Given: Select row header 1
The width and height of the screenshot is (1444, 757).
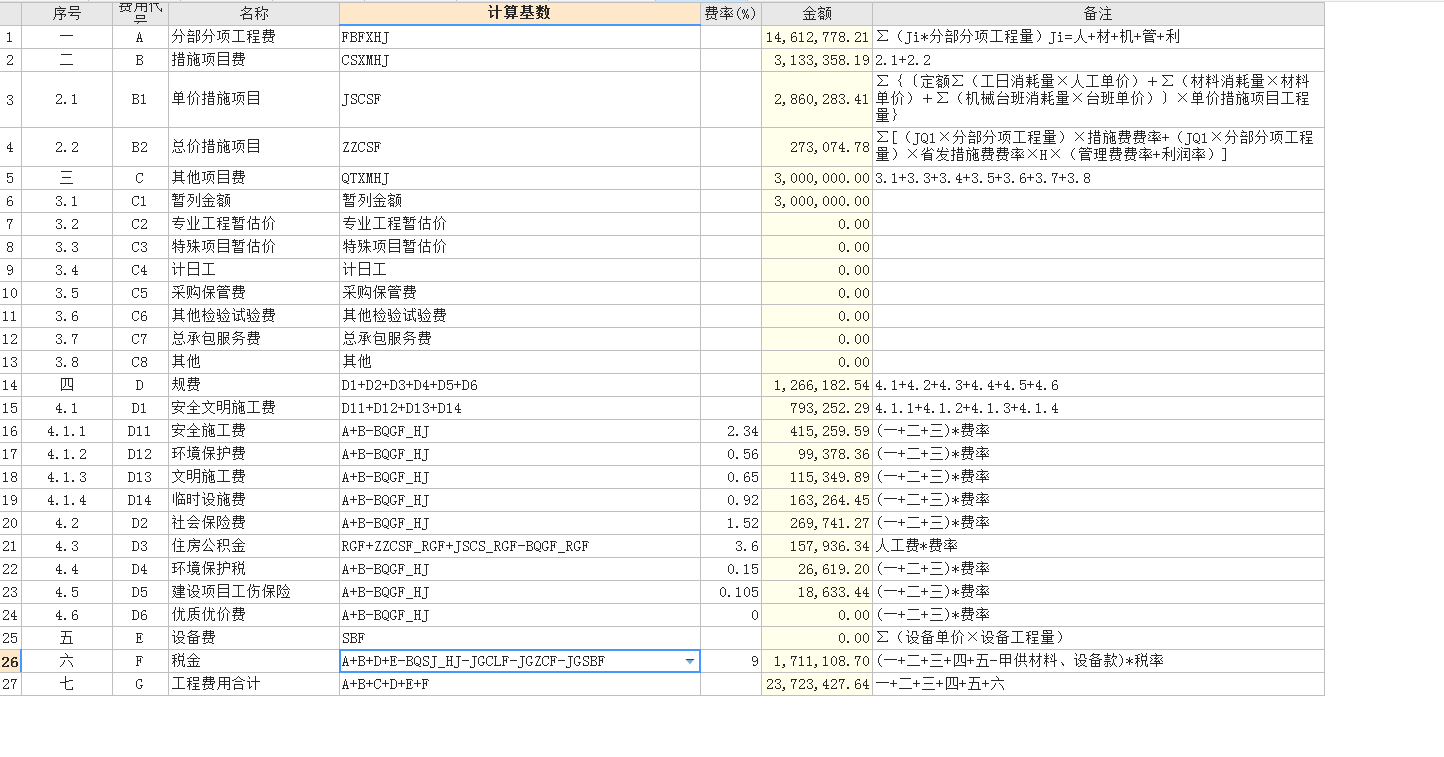Looking at the screenshot, I should point(10,37).
